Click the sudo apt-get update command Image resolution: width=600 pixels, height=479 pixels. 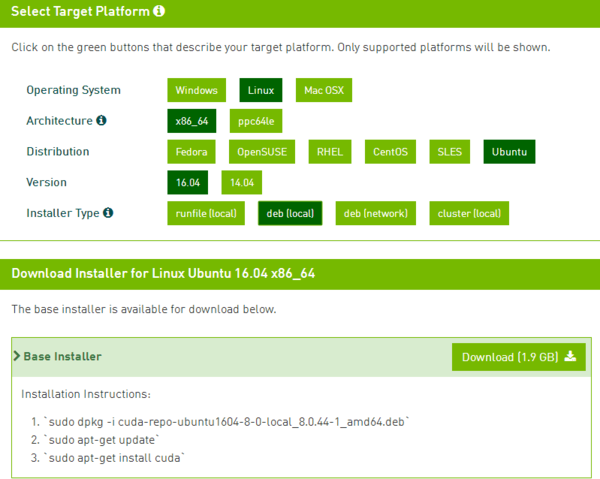pos(101,440)
